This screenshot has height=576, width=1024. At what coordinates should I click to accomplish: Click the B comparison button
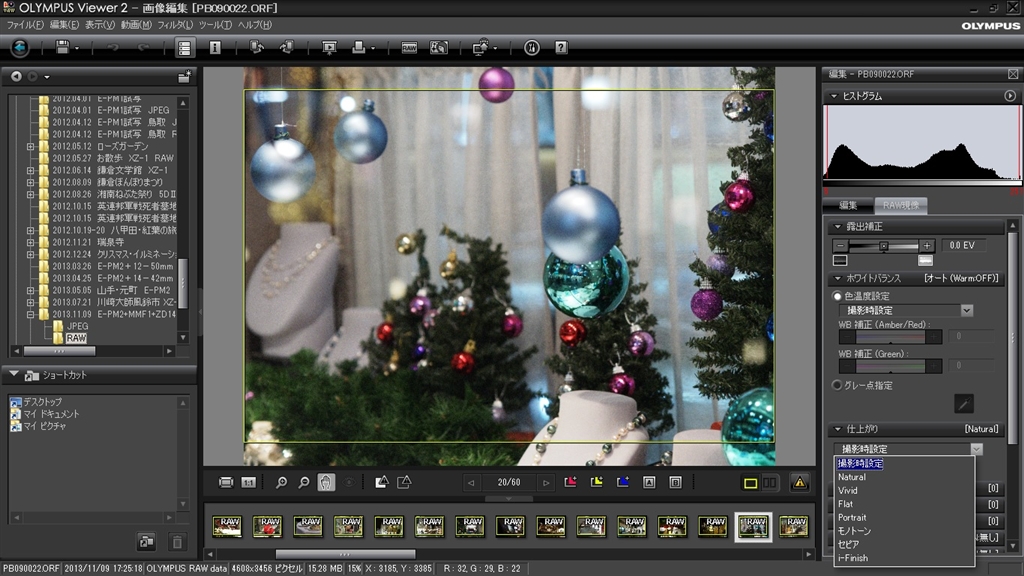(x=675, y=482)
